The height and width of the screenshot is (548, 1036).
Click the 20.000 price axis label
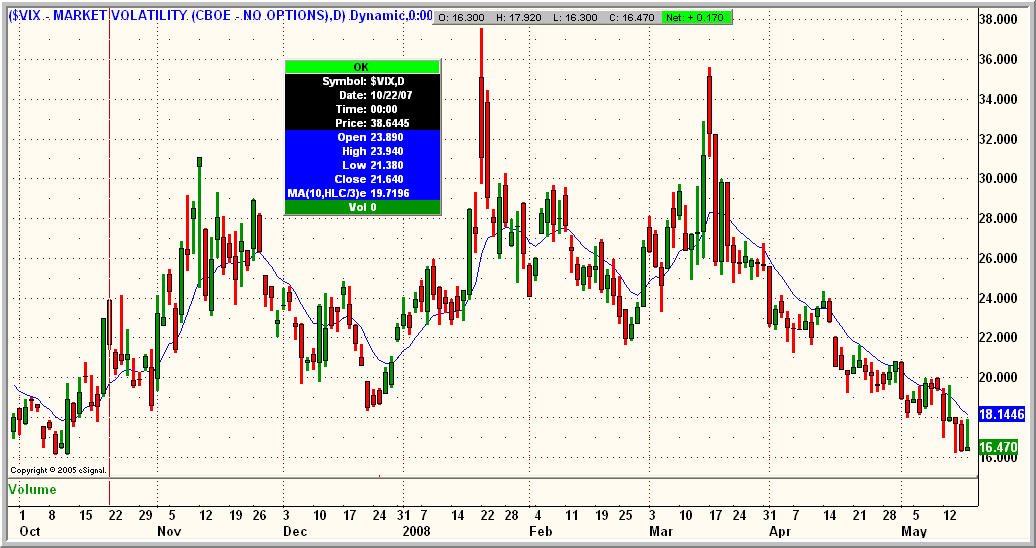tap(998, 377)
